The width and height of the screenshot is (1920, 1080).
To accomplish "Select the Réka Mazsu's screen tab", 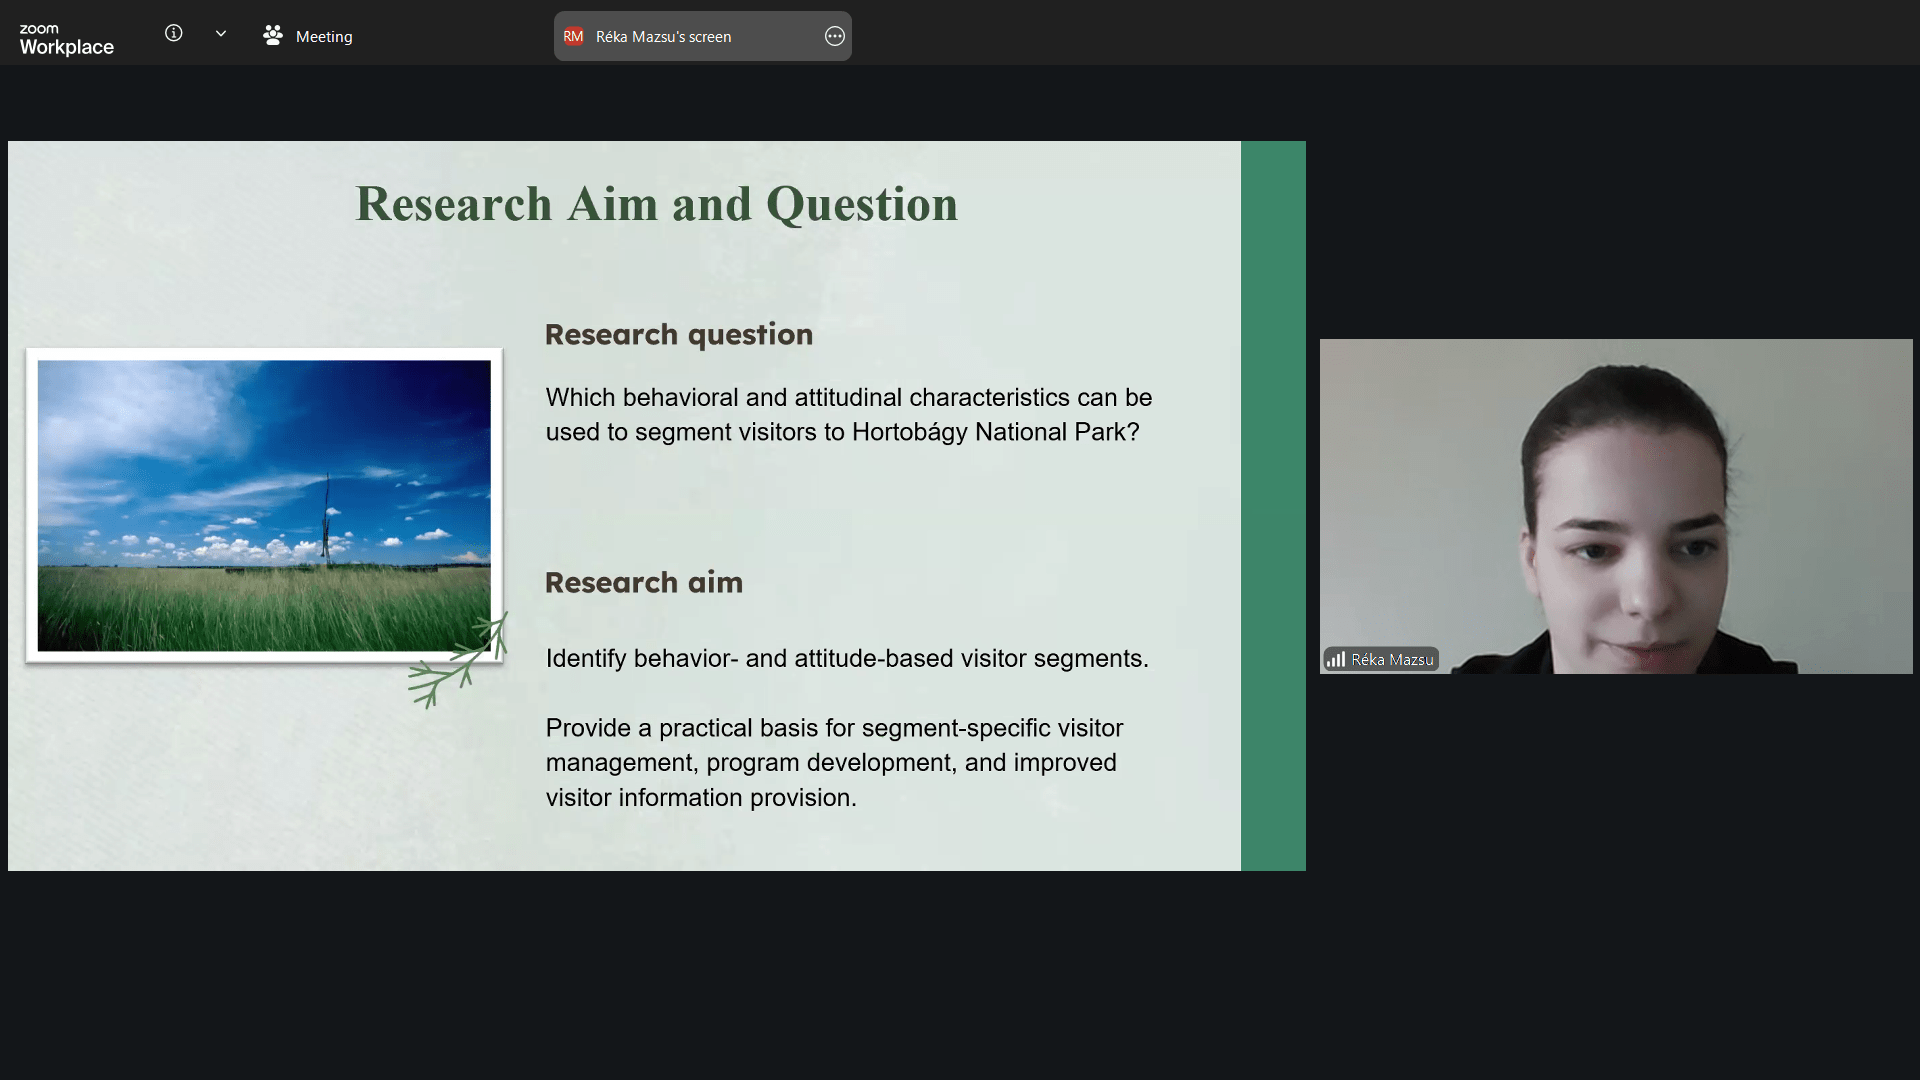I will pos(663,37).
